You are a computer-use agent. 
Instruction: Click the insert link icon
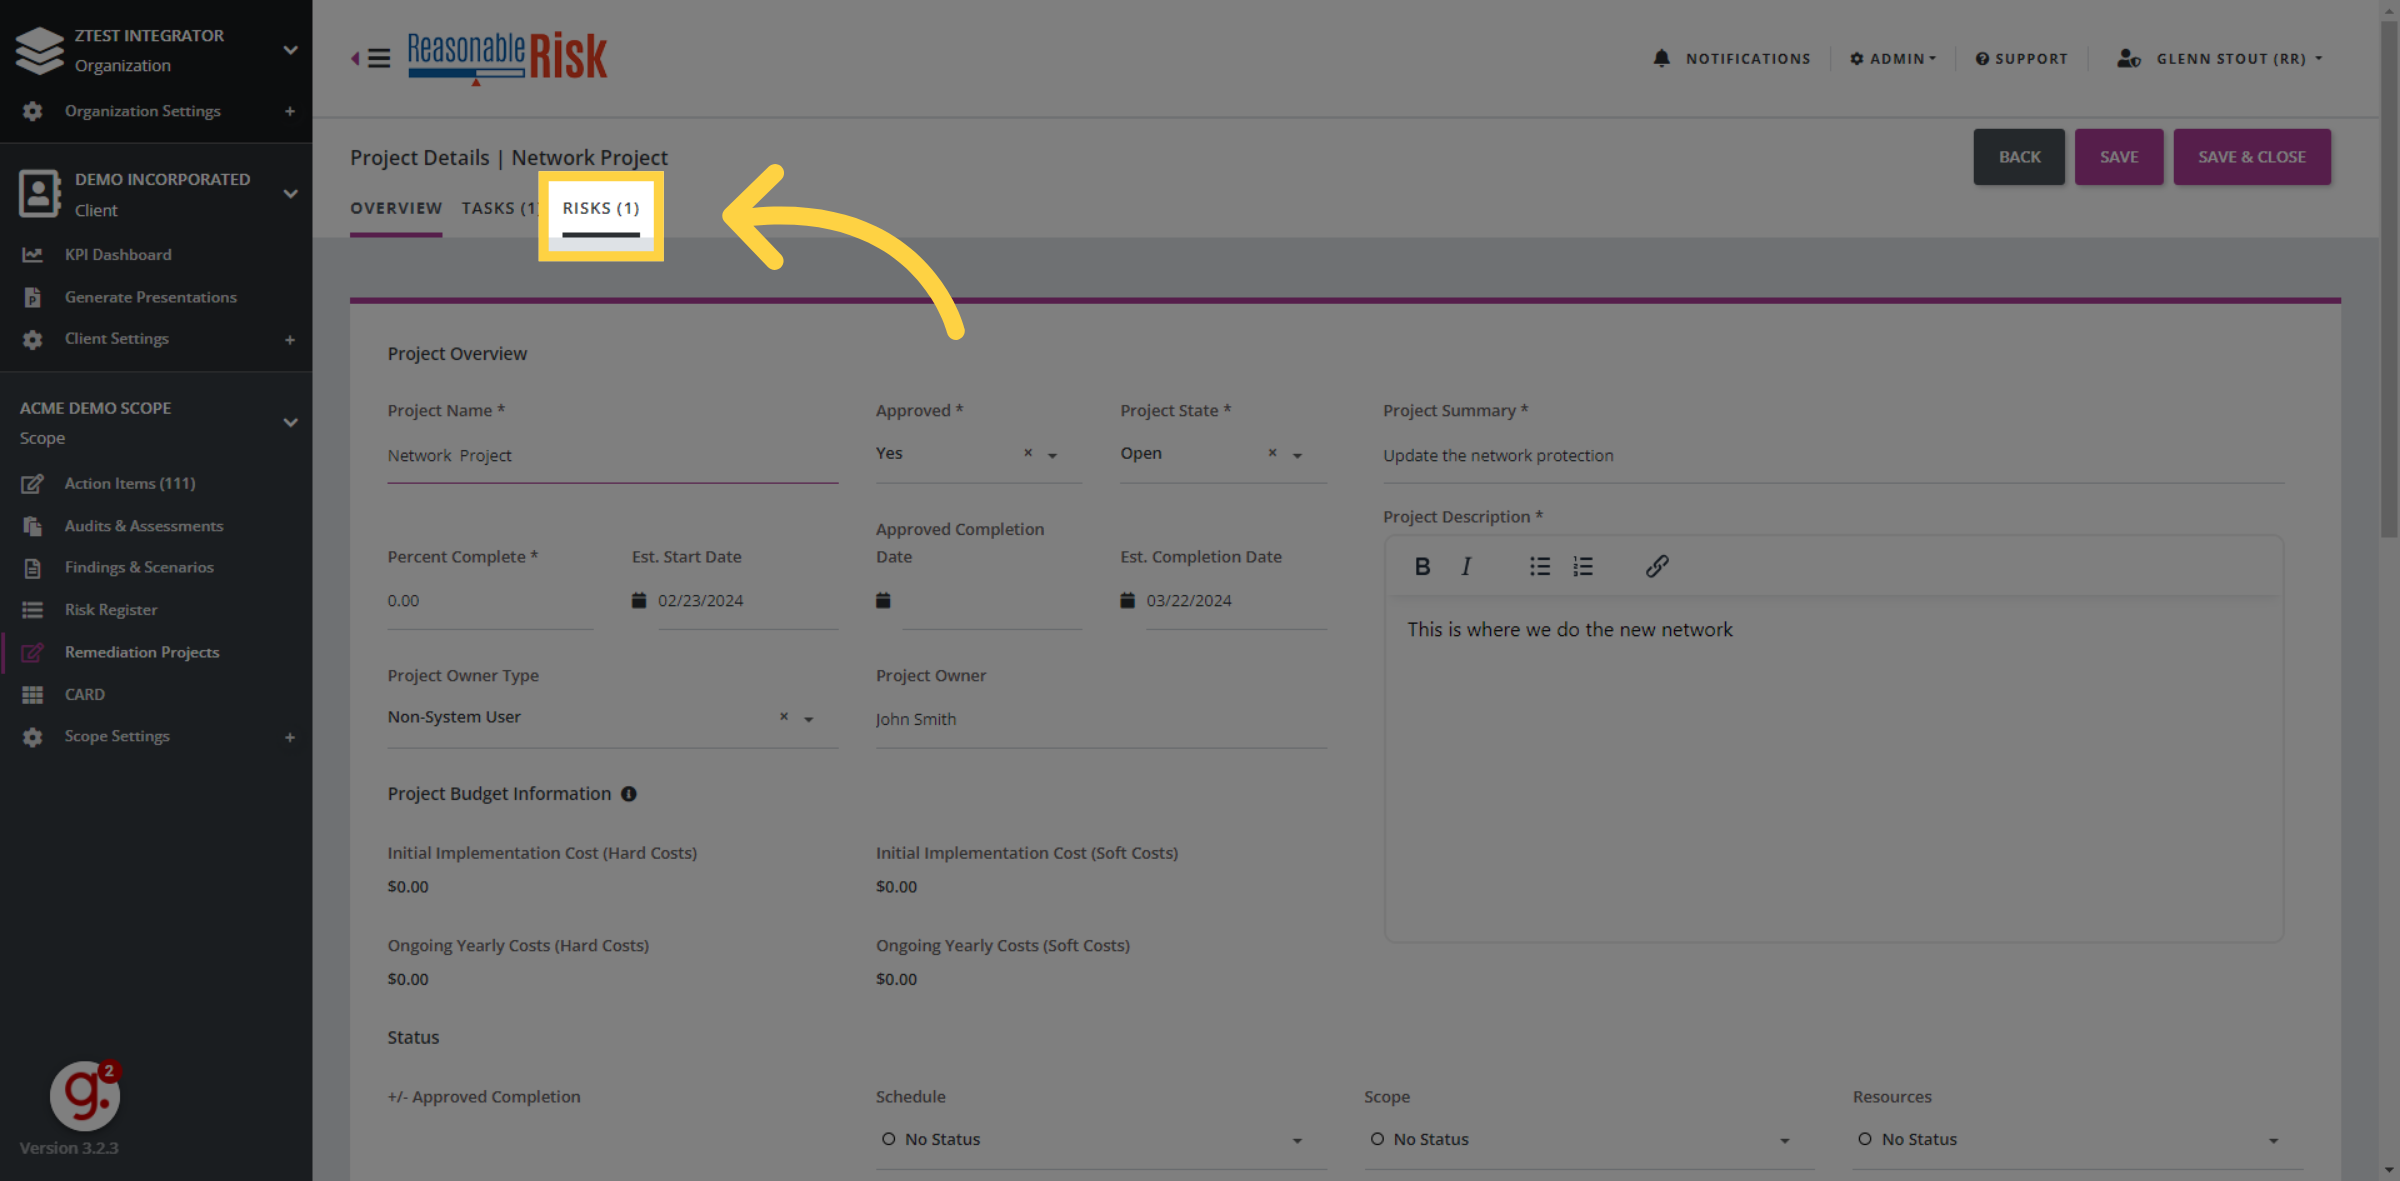(1657, 567)
